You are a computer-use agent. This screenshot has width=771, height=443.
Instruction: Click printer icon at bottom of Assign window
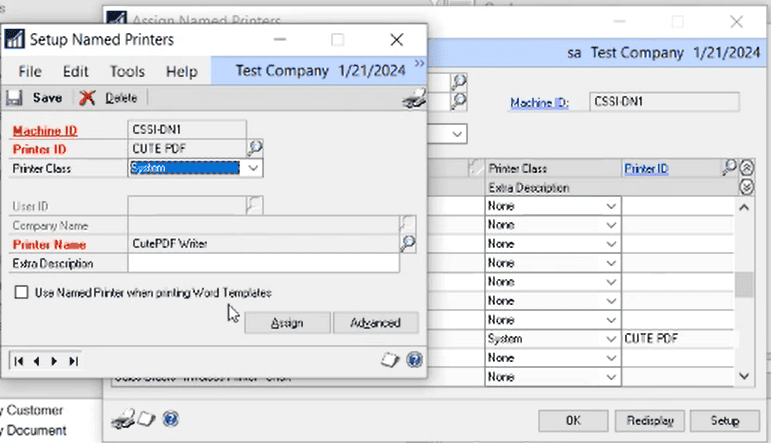[x=122, y=419]
